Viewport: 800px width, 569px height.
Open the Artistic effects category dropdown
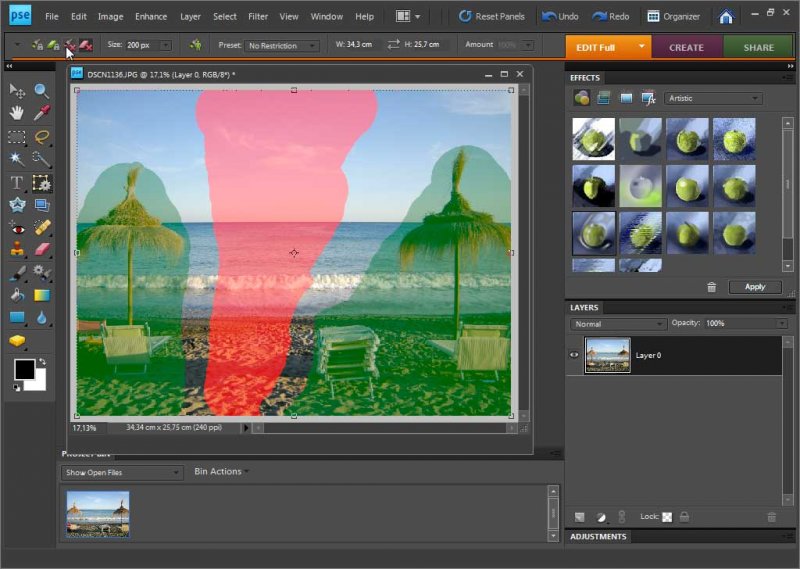pos(714,98)
